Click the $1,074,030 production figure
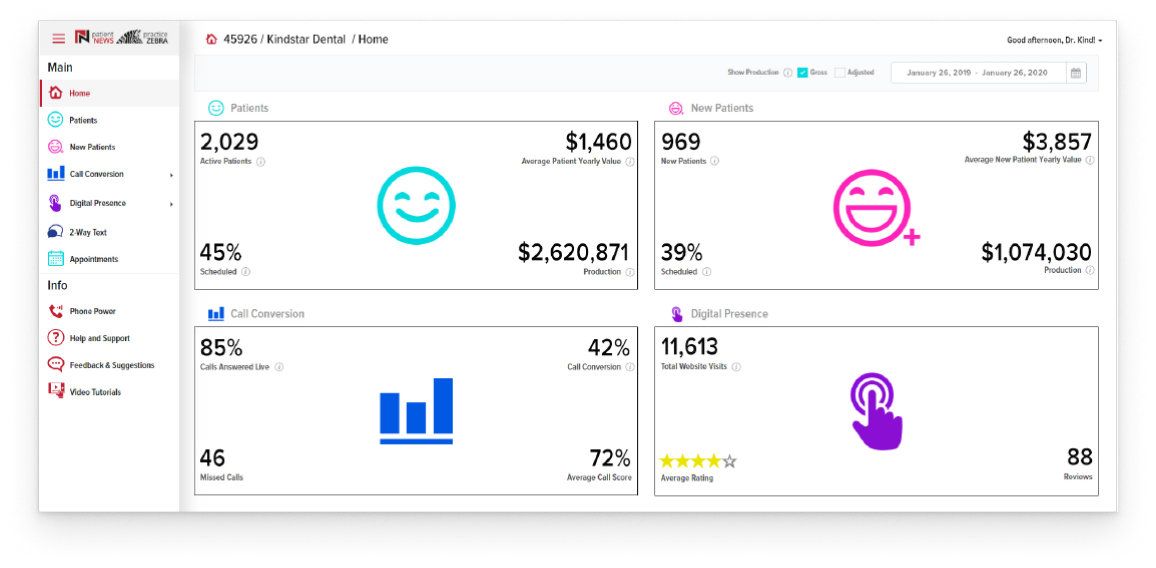Image resolution: width=1156 pixels, height=568 pixels. [1037, 252]
